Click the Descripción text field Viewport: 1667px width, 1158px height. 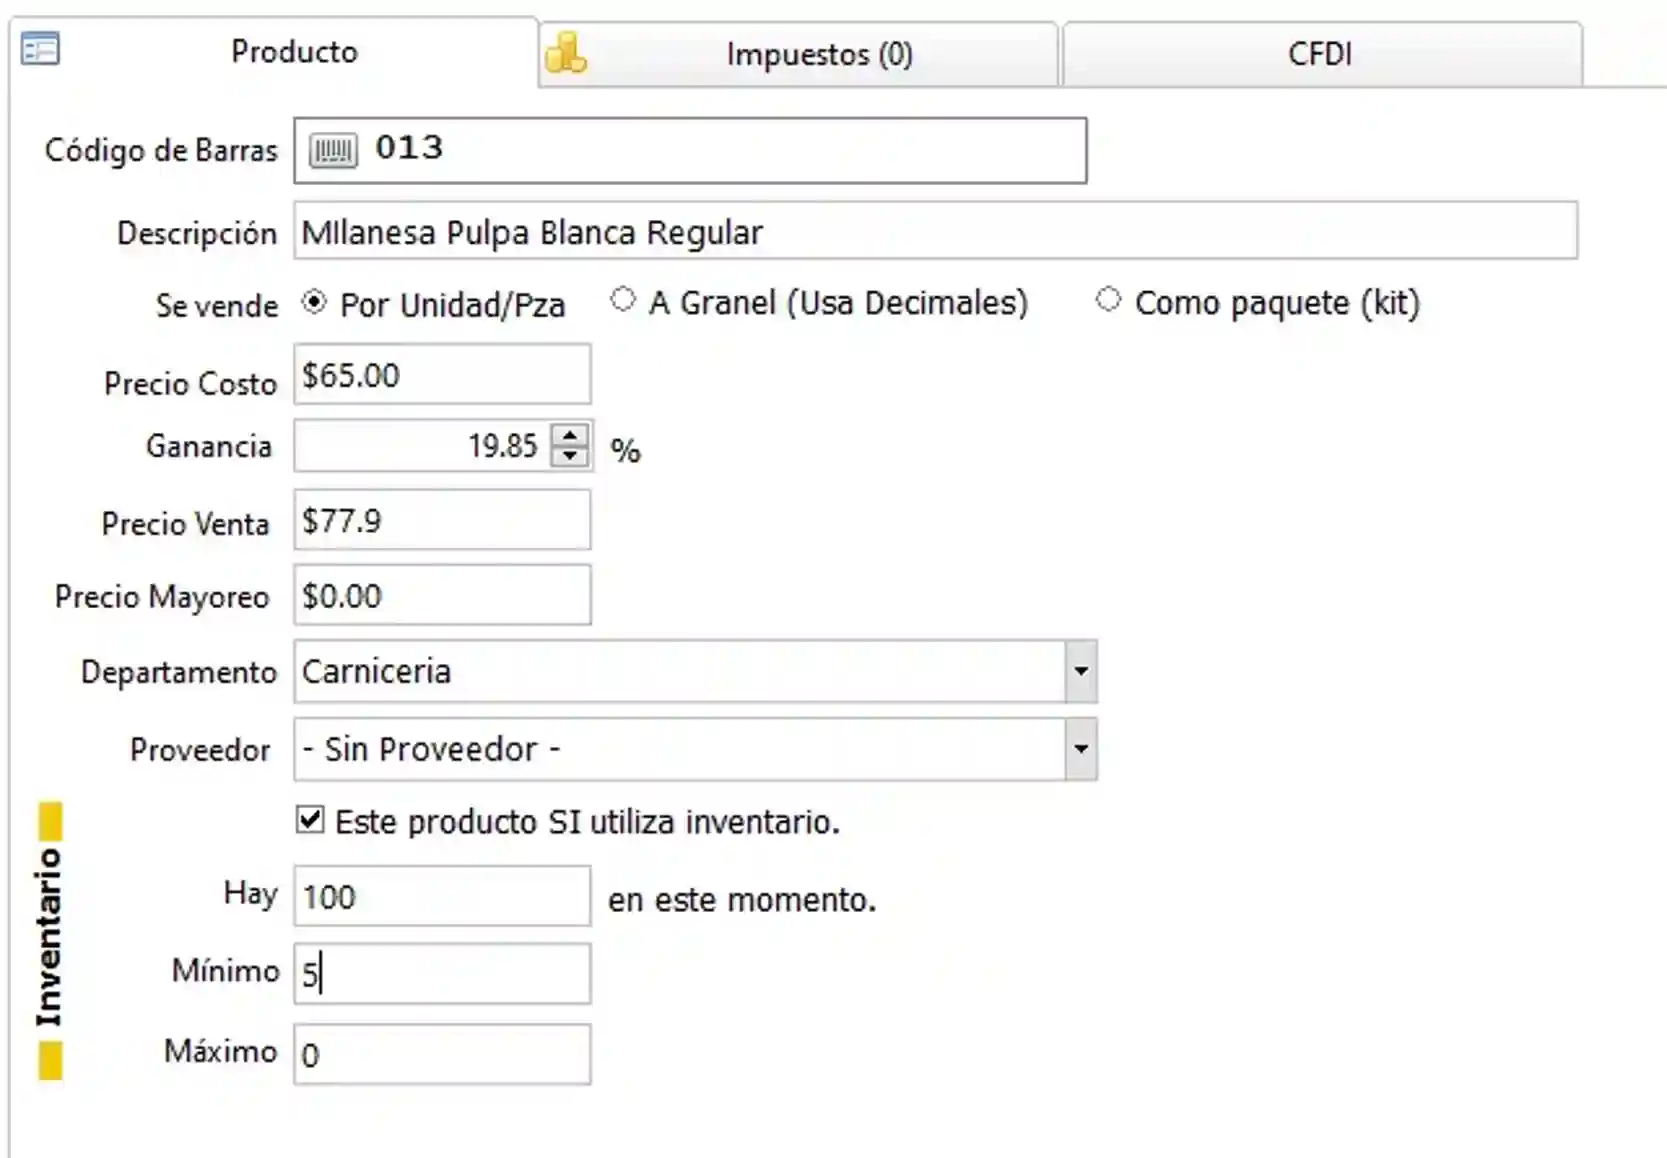pos(700,232)
